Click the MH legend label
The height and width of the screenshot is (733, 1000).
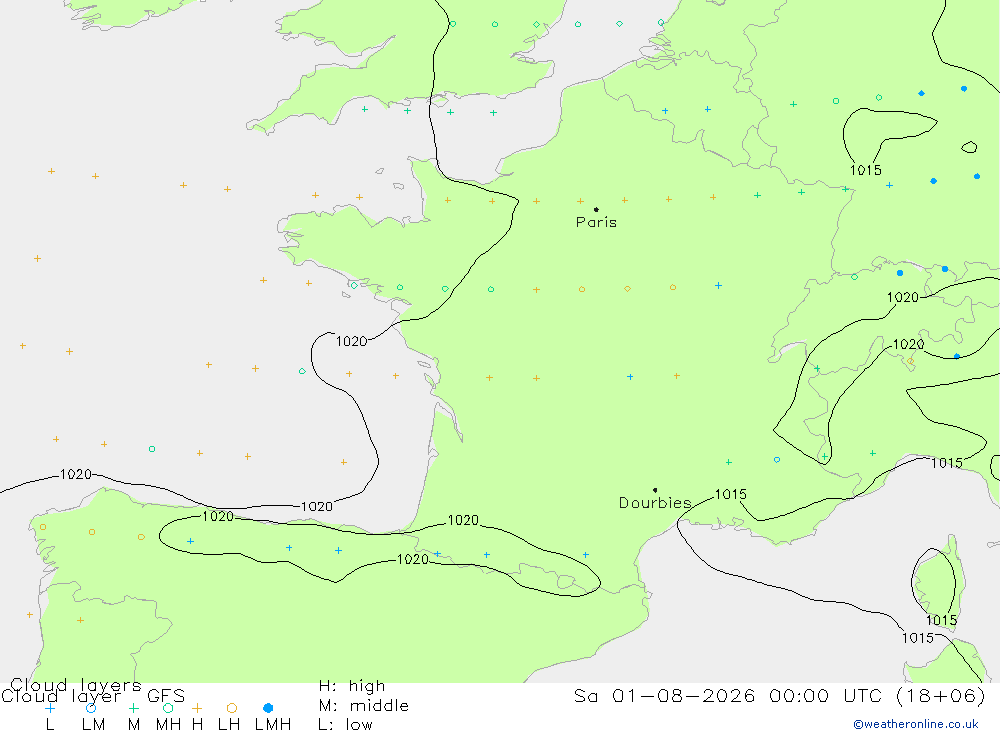pos(168,725)
